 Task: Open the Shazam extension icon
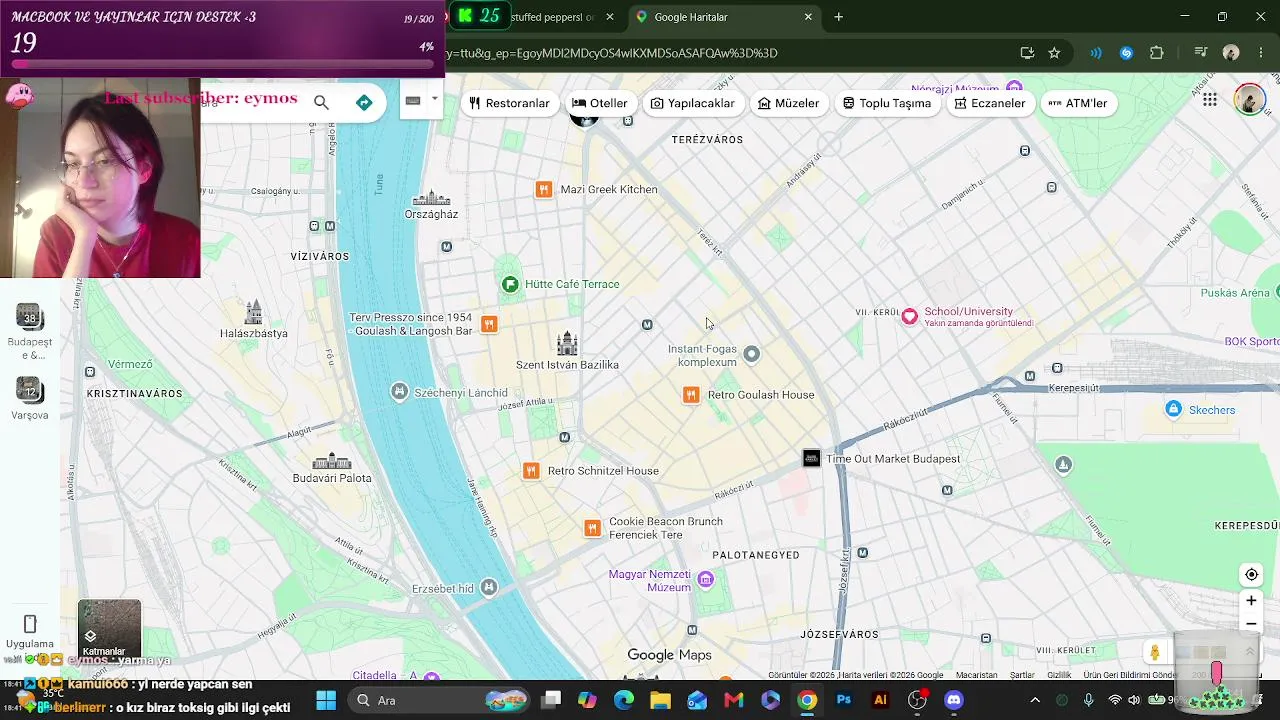click(x=1126, y=53)
